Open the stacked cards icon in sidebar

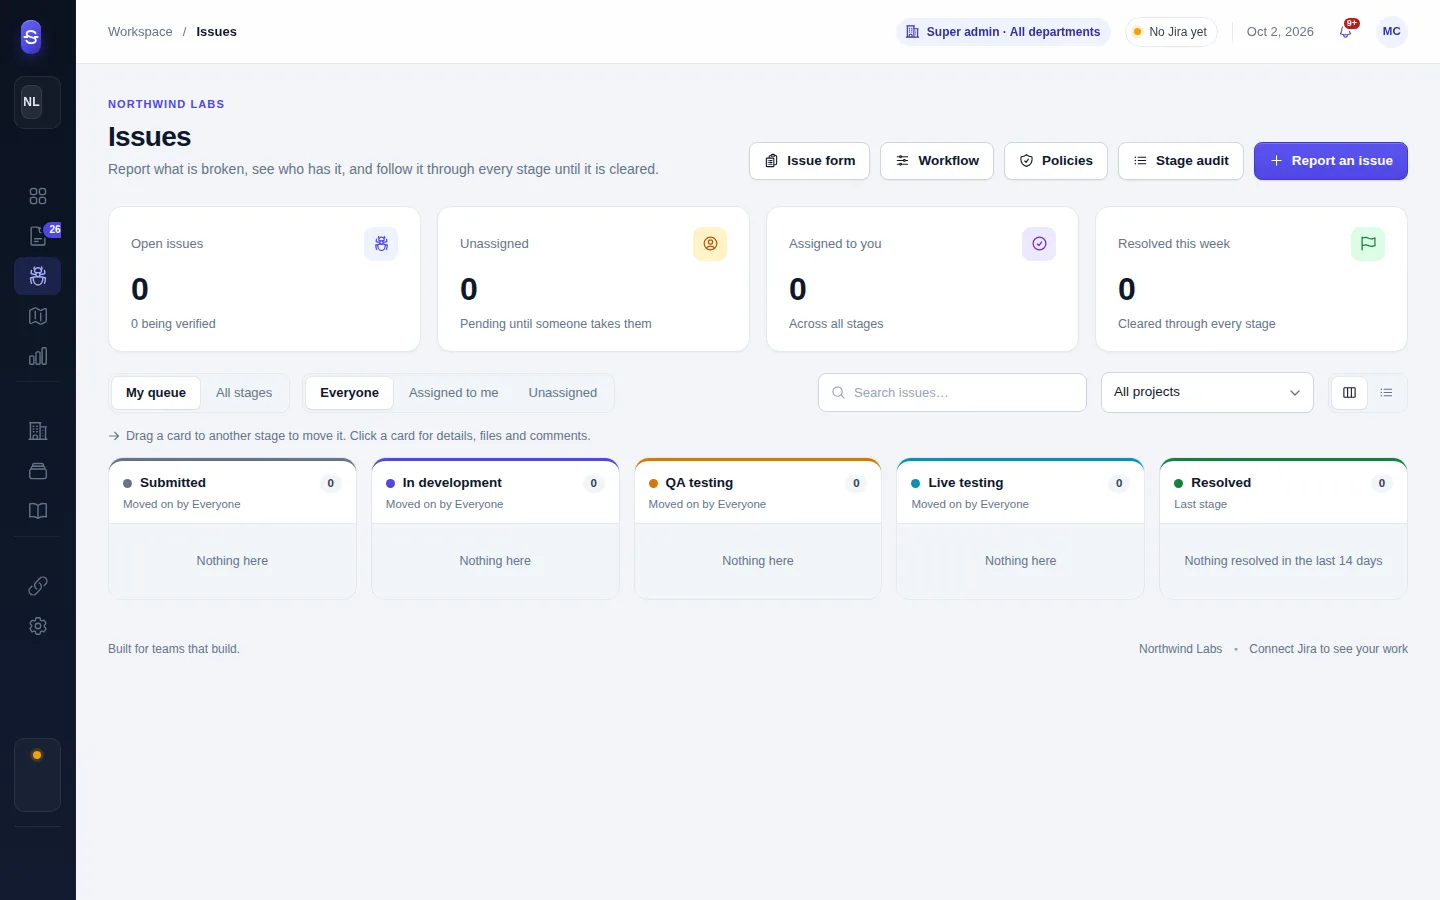click(38, 471)
